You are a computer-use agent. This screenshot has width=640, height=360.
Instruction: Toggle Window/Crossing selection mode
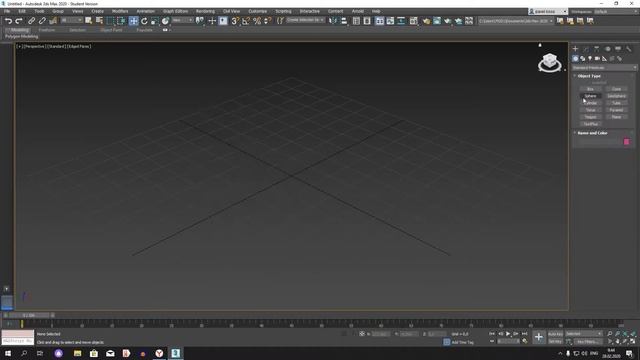tap(121, 21)
